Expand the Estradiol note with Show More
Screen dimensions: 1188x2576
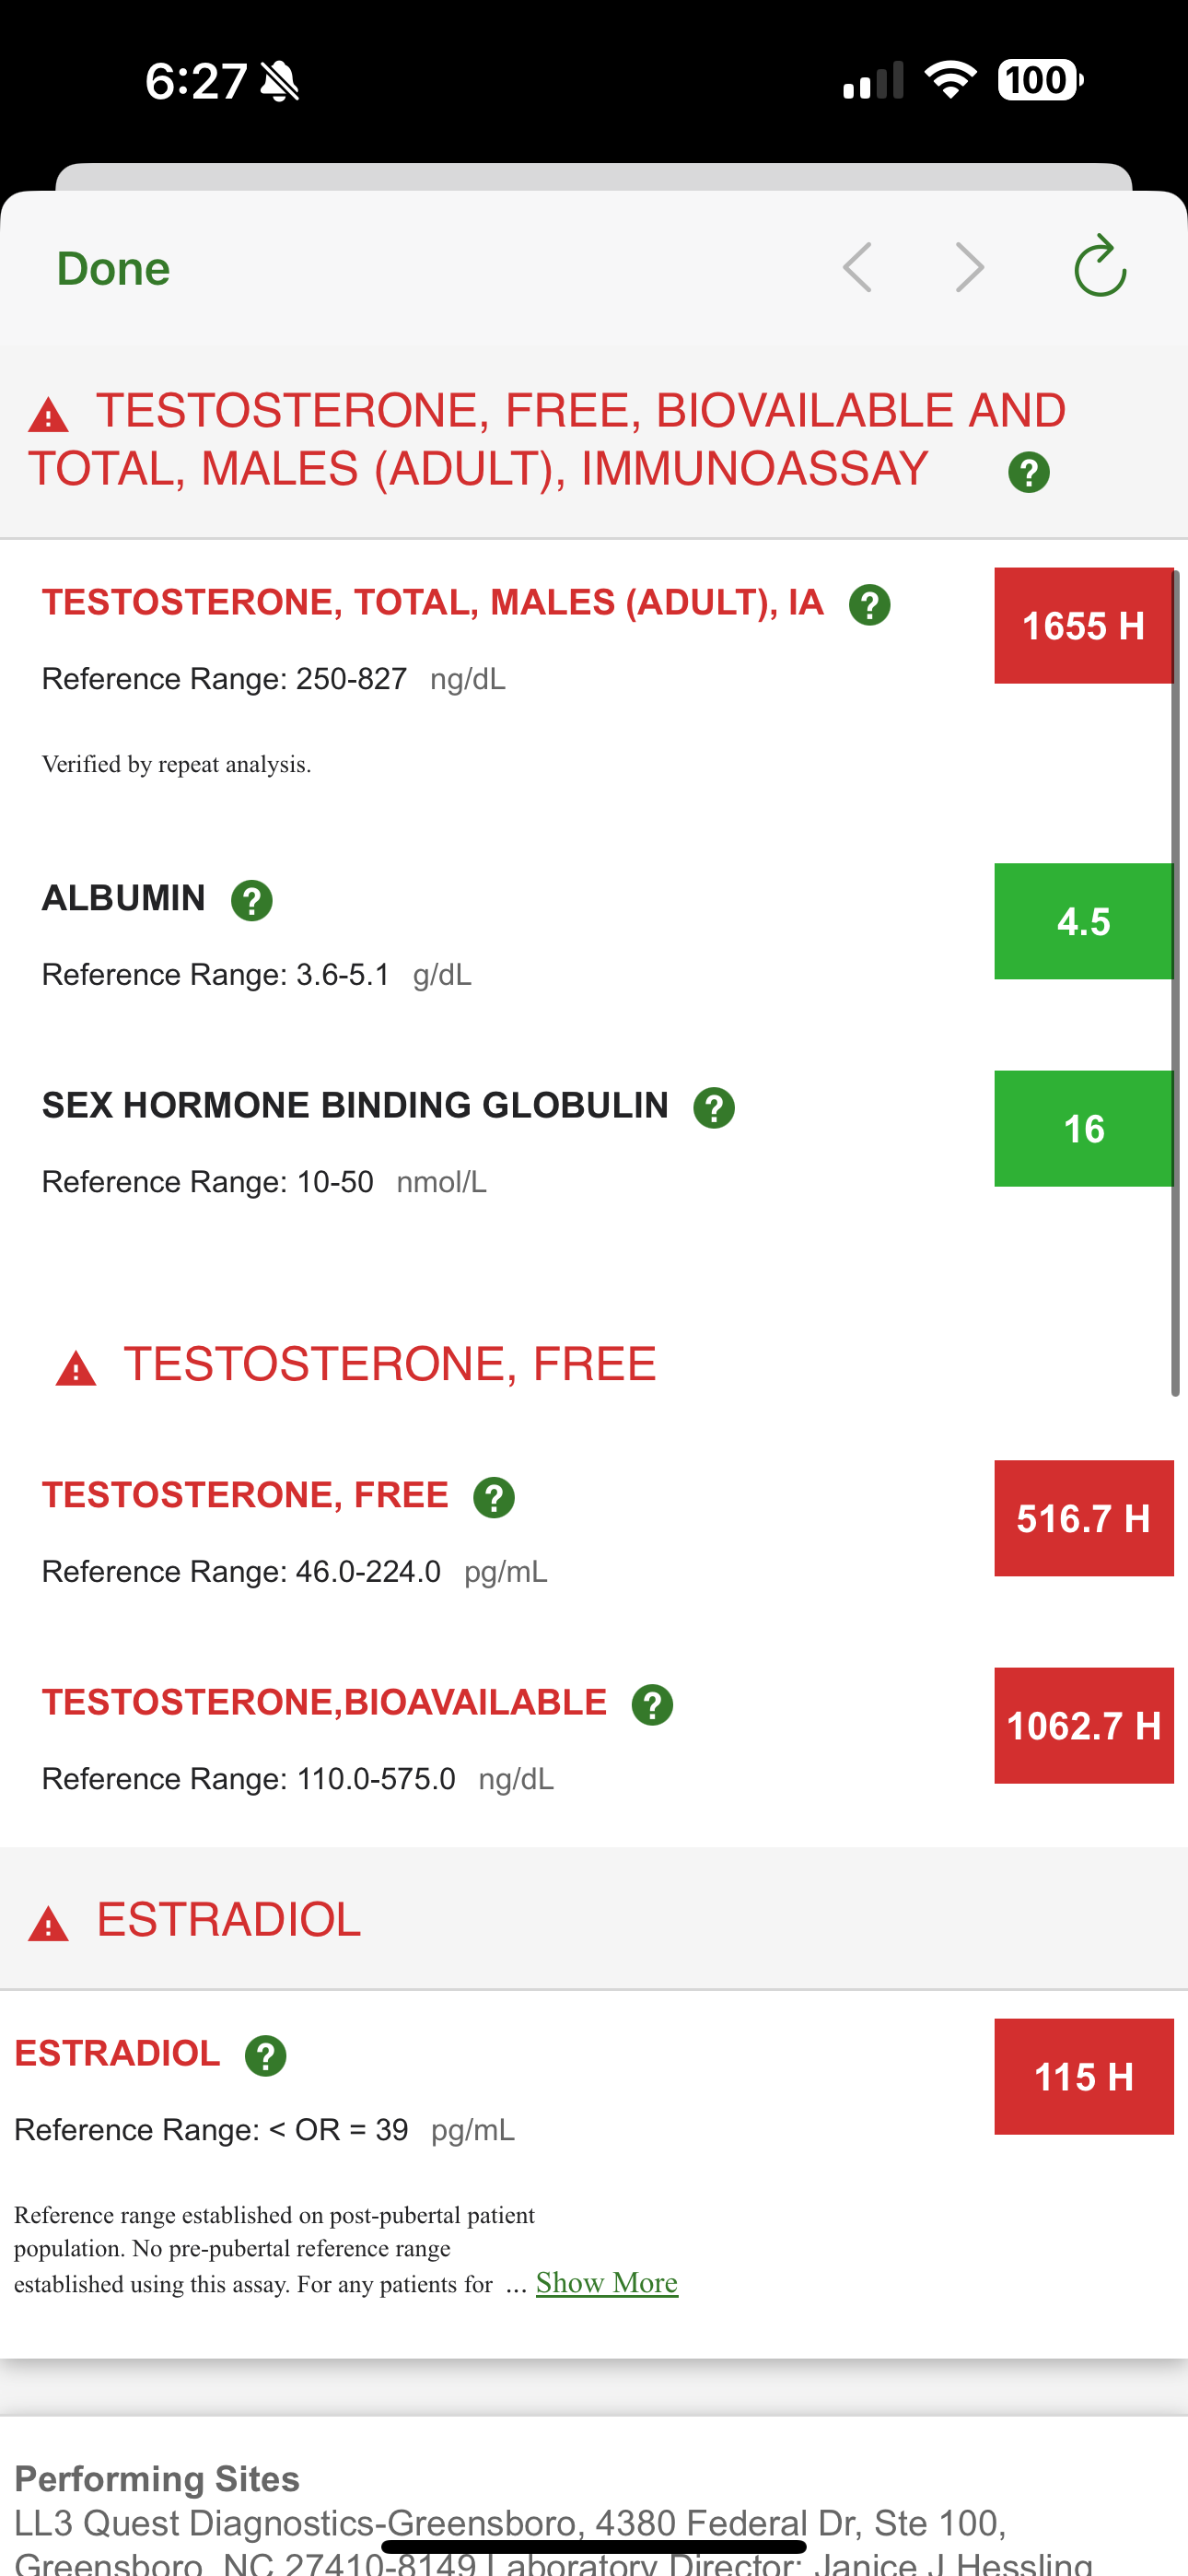click(606, 2282)
